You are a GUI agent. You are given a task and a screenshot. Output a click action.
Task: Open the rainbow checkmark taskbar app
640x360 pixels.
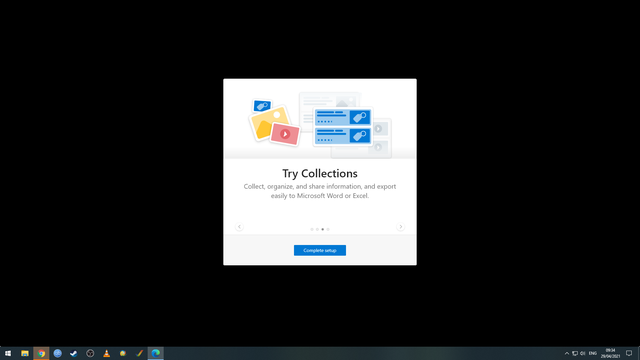tap(139, 353)
